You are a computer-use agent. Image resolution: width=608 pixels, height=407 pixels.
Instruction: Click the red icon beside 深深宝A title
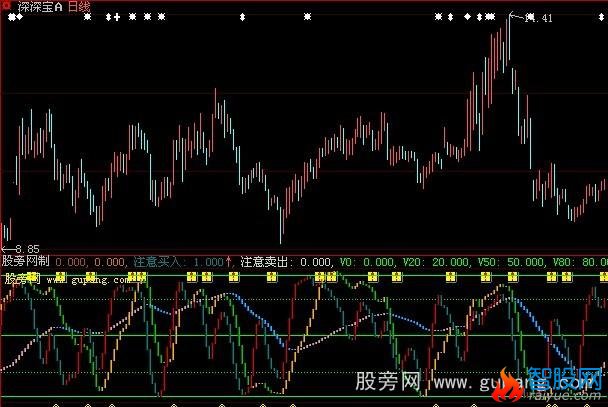click(x=6, y=5)
